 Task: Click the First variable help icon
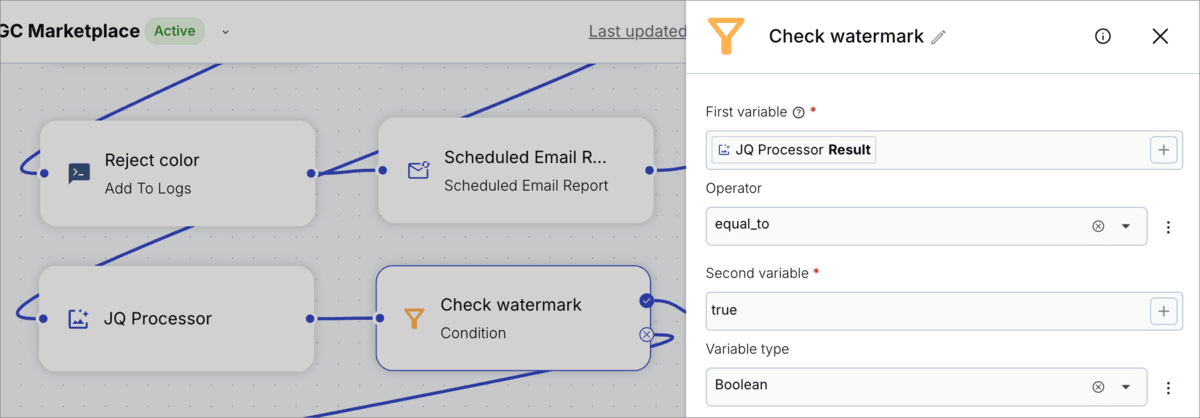pyautogui.click(x=798, y=113)
